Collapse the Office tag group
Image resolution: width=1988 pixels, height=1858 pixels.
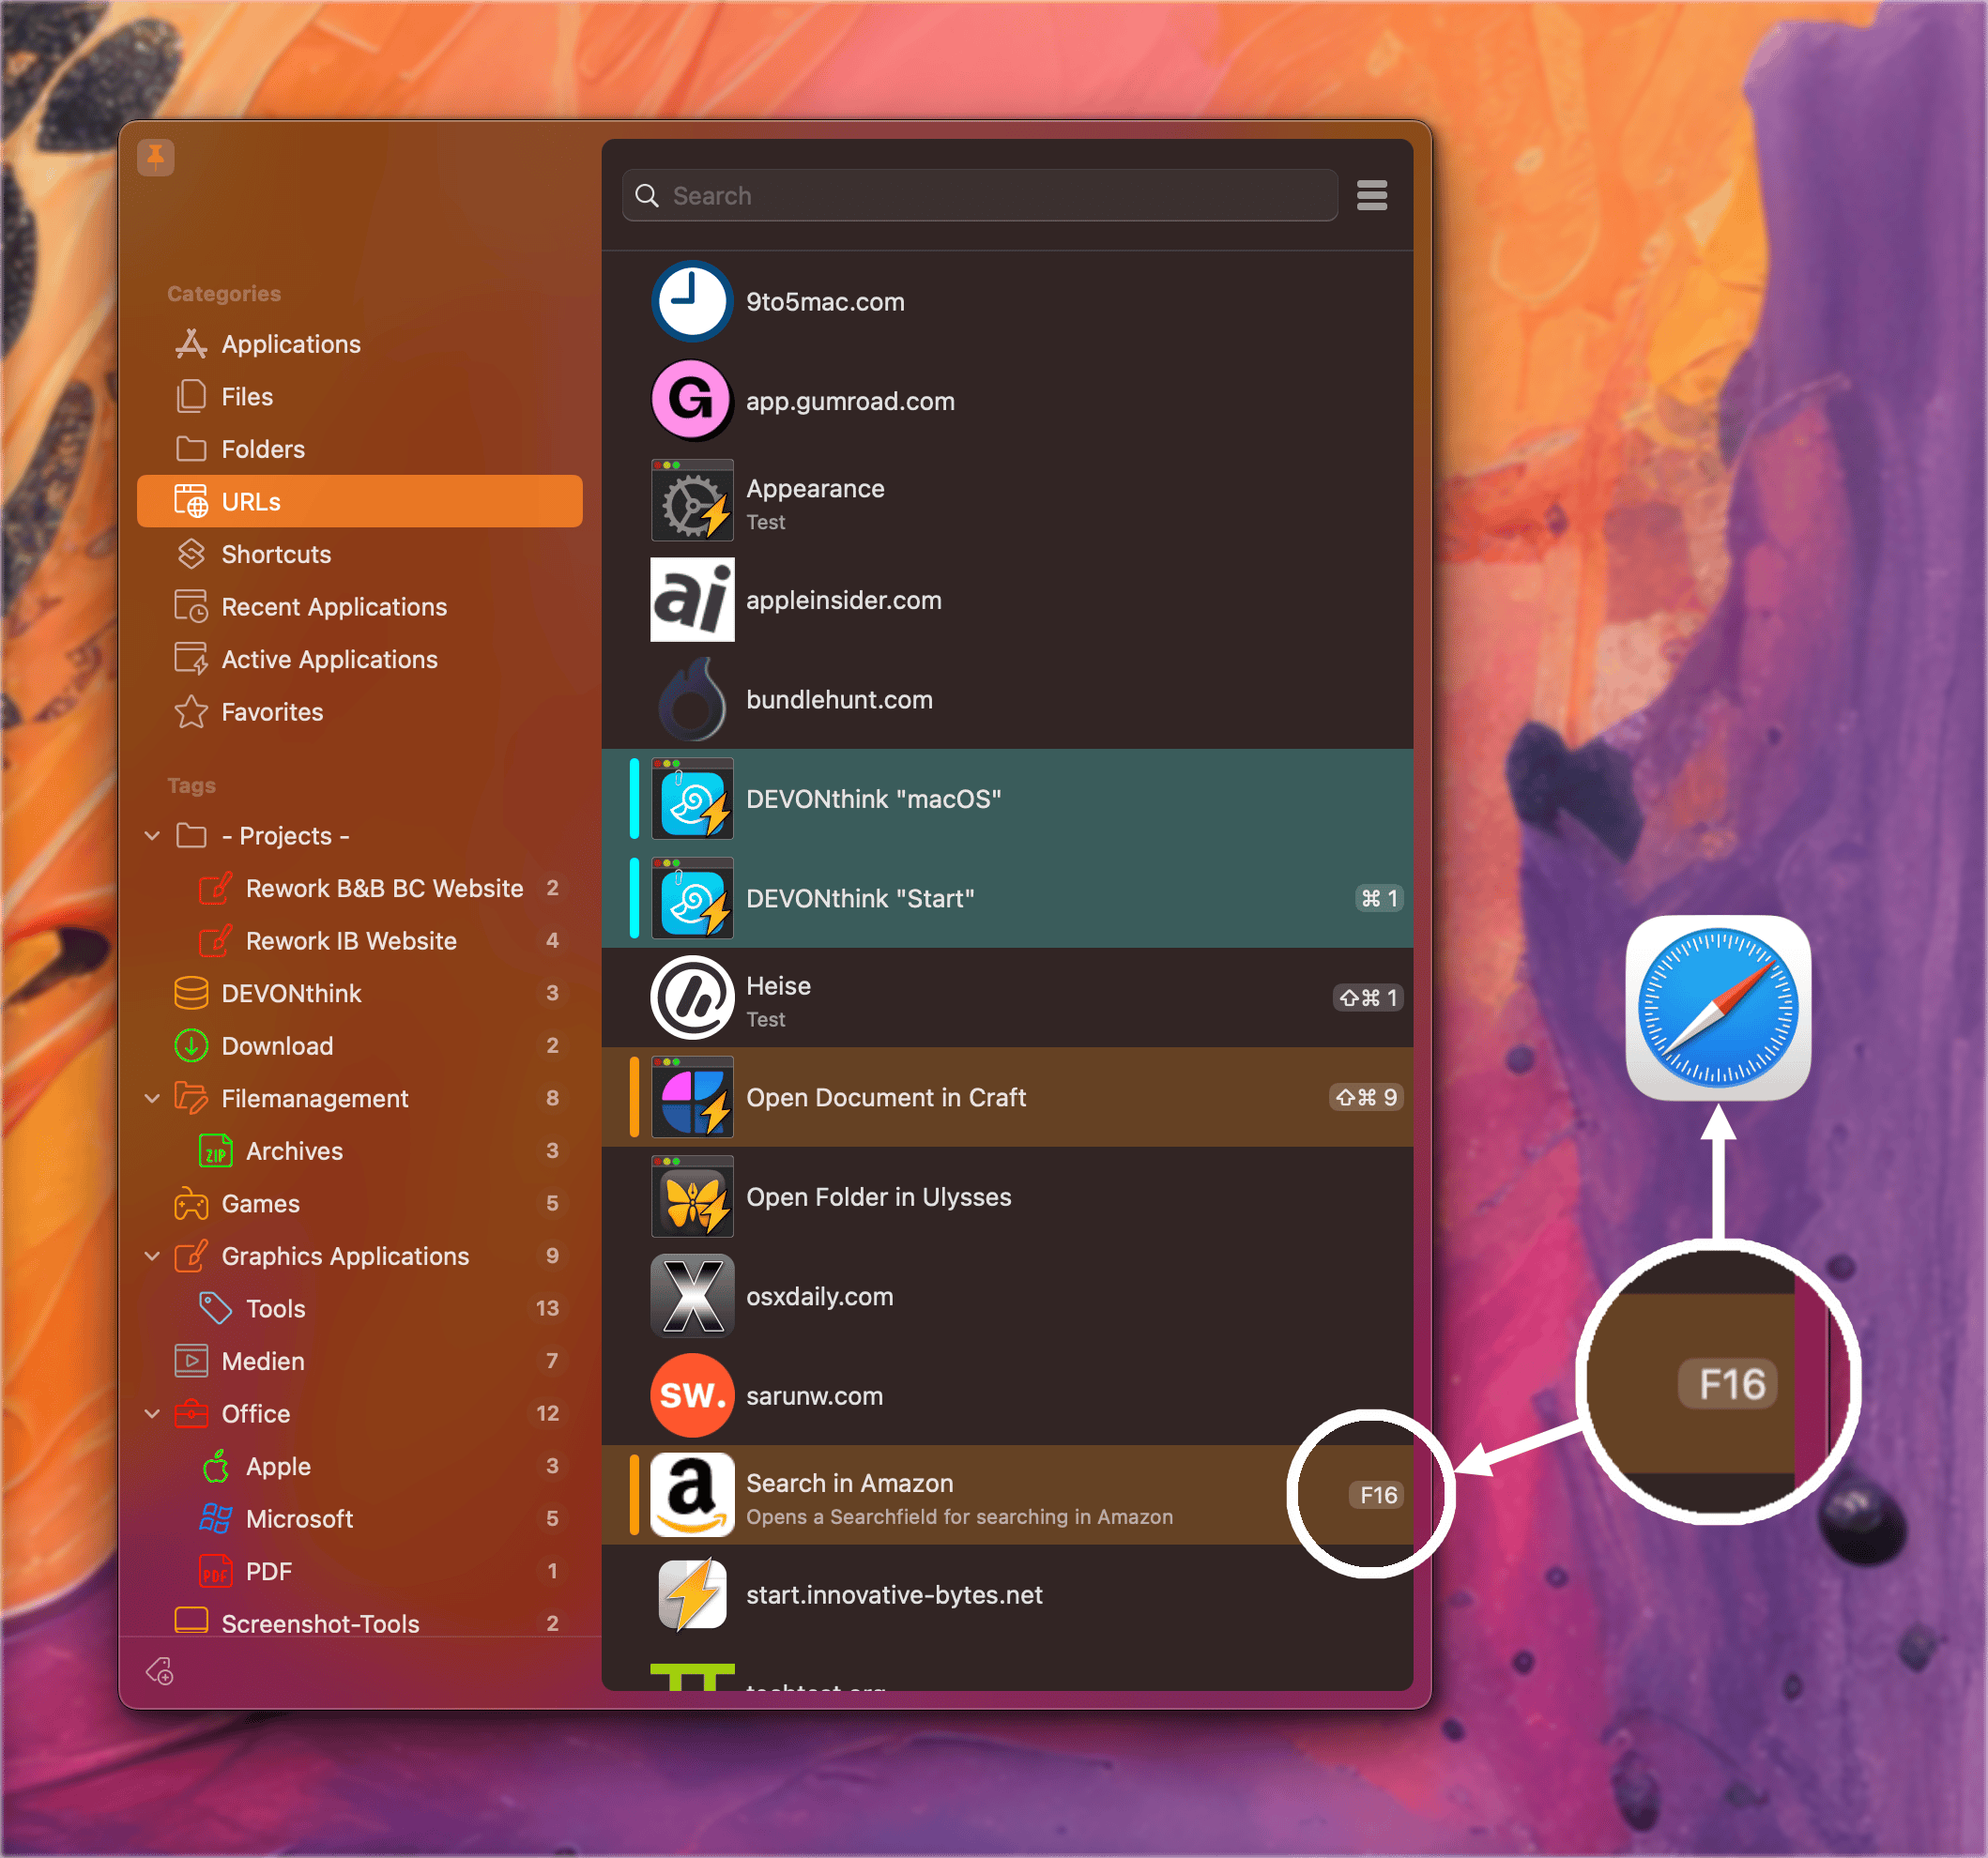pyautogui.click(x=152, y=1413)
